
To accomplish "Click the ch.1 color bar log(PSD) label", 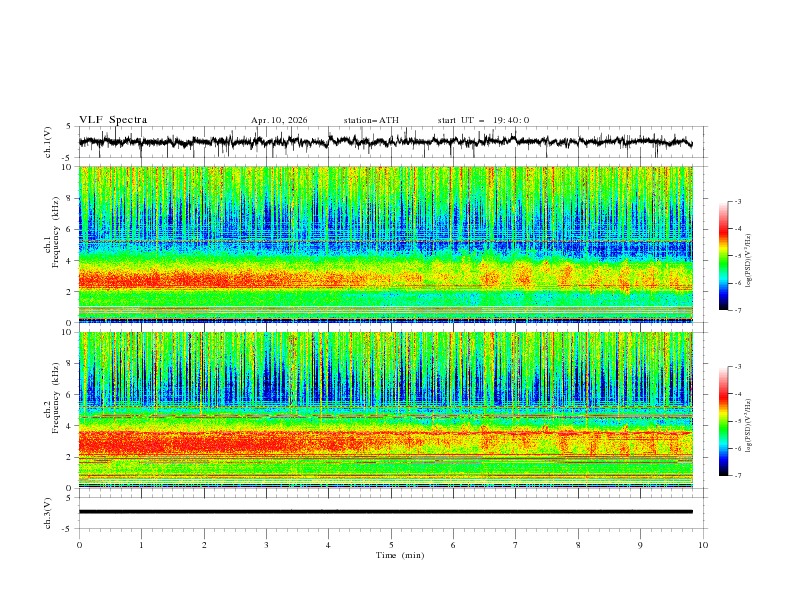I will click(x=749, y=260).
